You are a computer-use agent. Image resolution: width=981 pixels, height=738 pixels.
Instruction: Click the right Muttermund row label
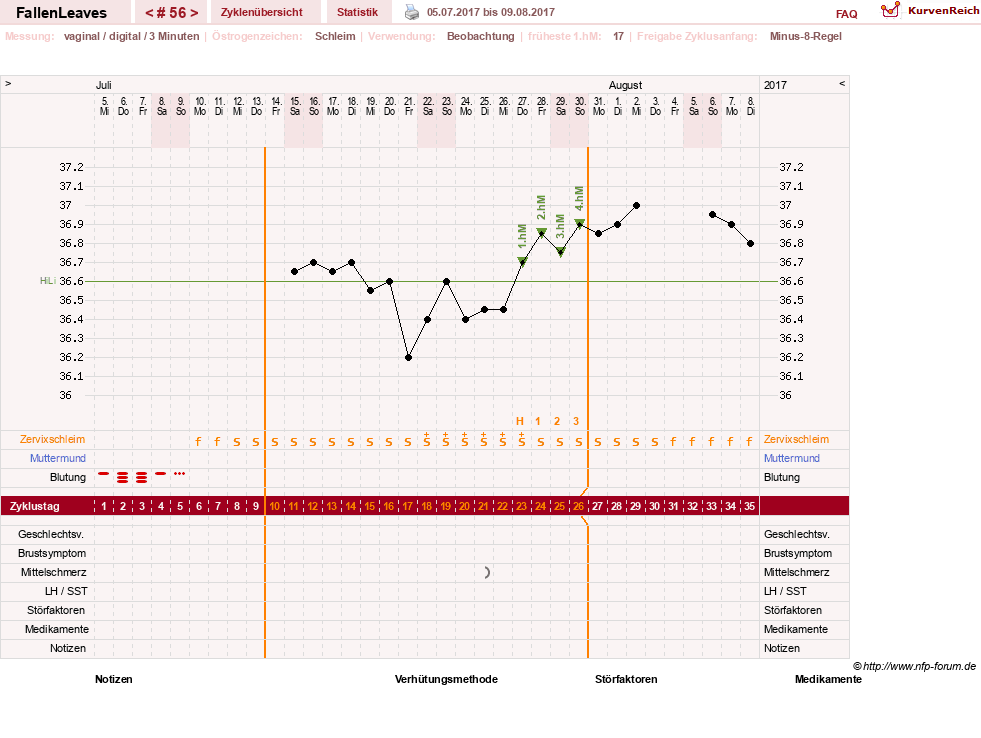[791, 458]
